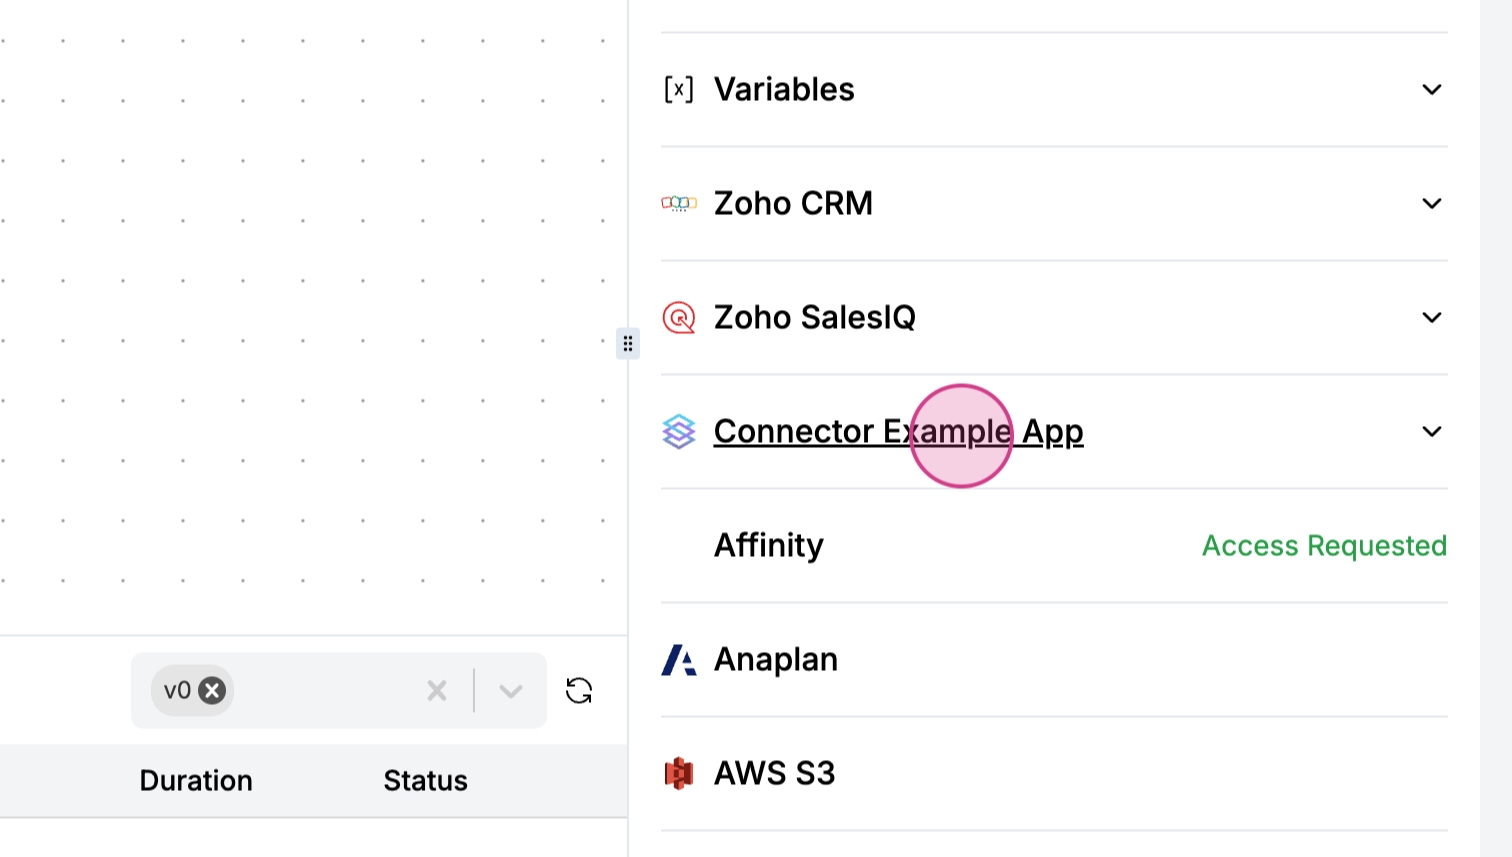
Task: Expand the Connector Example App chevron
Action: tap(1432, 432)
